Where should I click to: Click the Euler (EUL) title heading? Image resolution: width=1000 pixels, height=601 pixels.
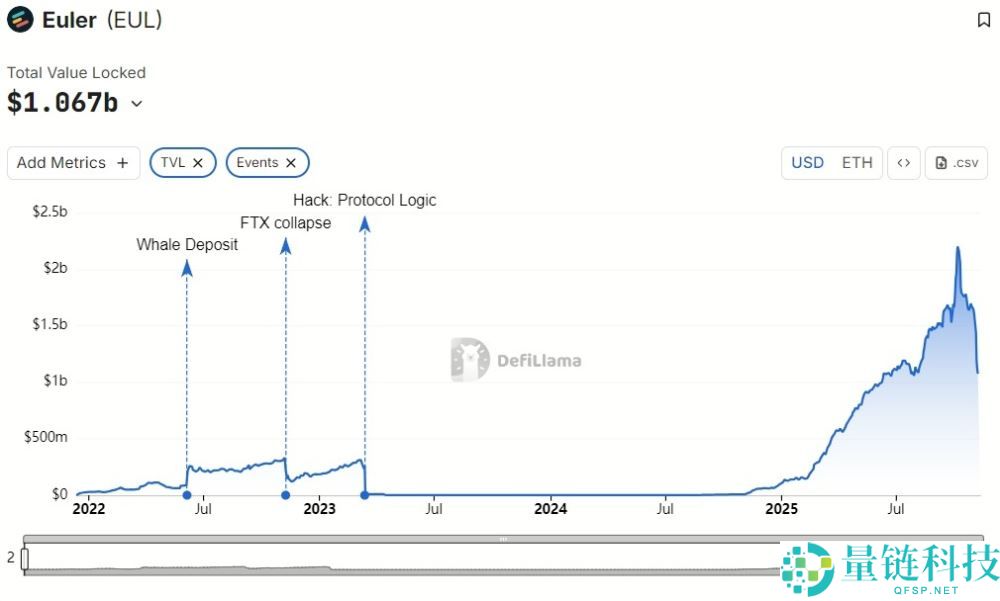click(x=100, y=19)
